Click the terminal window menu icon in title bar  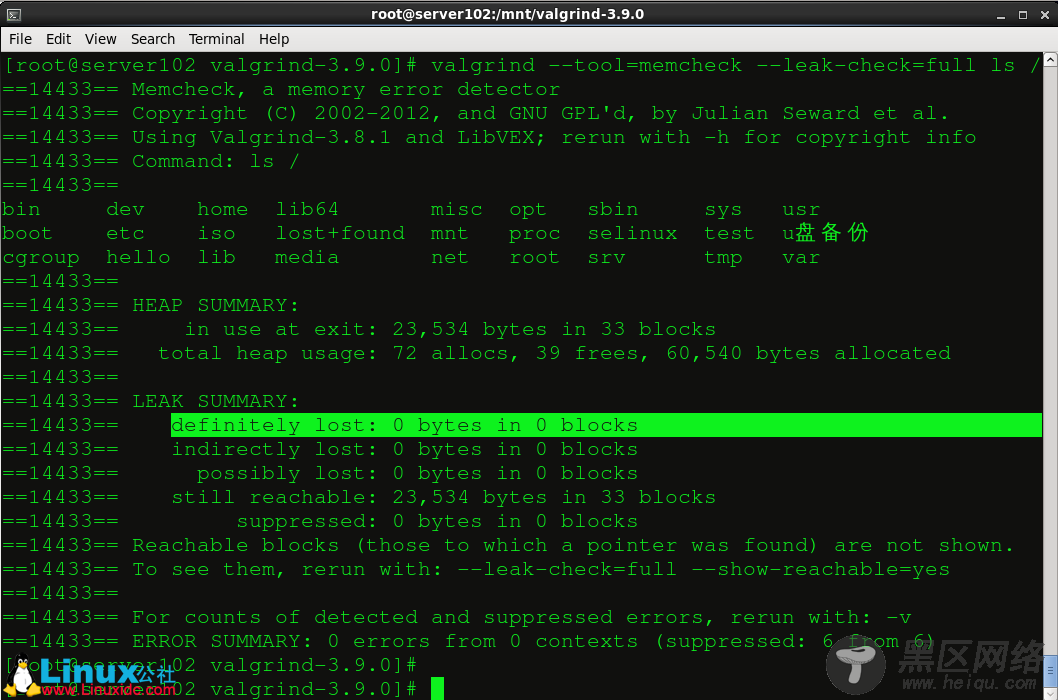pyautogui.click(x=13, y=14)
